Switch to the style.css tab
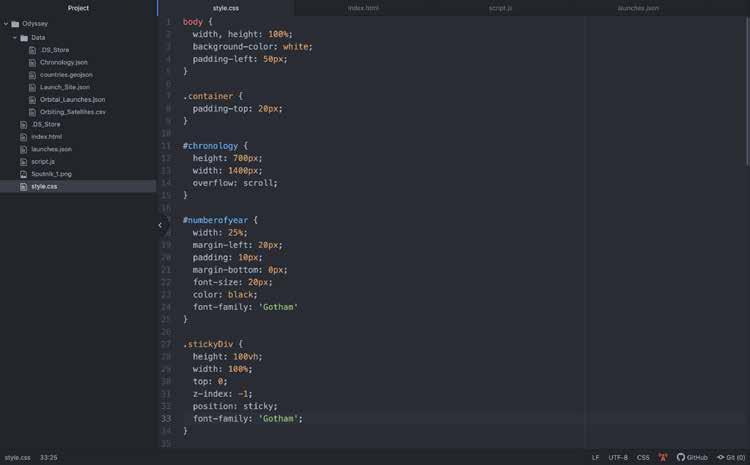 (x=226, y=8)
